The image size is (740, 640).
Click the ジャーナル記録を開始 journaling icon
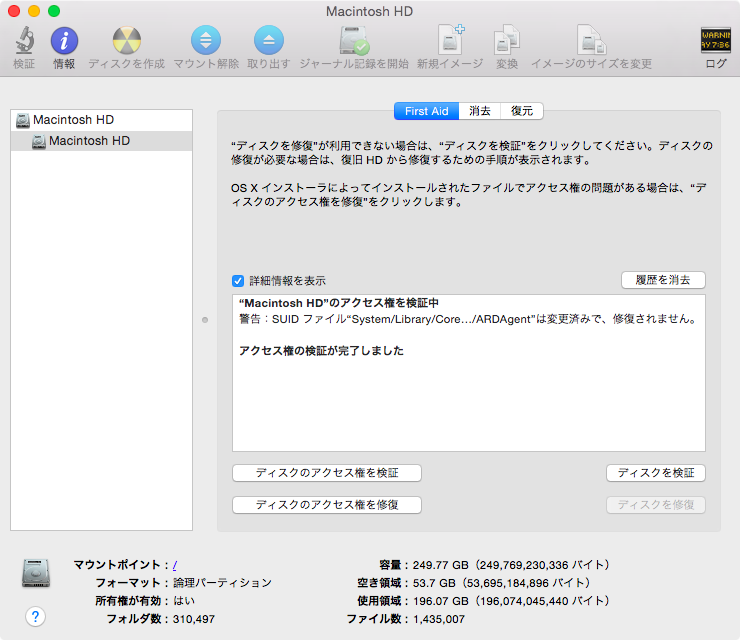(x=354, y=40)
